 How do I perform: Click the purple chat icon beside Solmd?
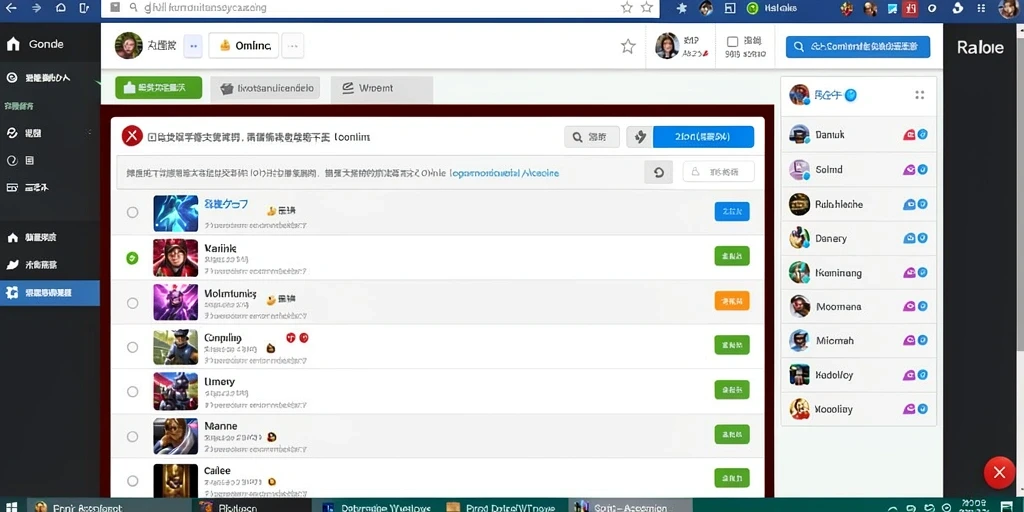click(908, 170)
